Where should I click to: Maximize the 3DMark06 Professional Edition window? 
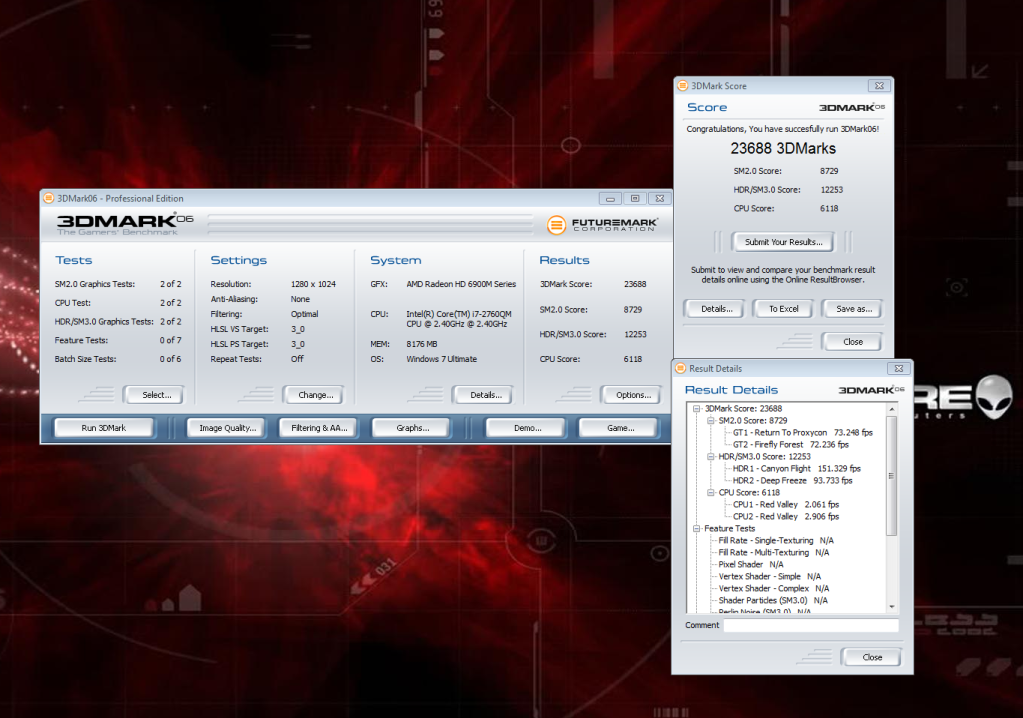click(634, 198)
